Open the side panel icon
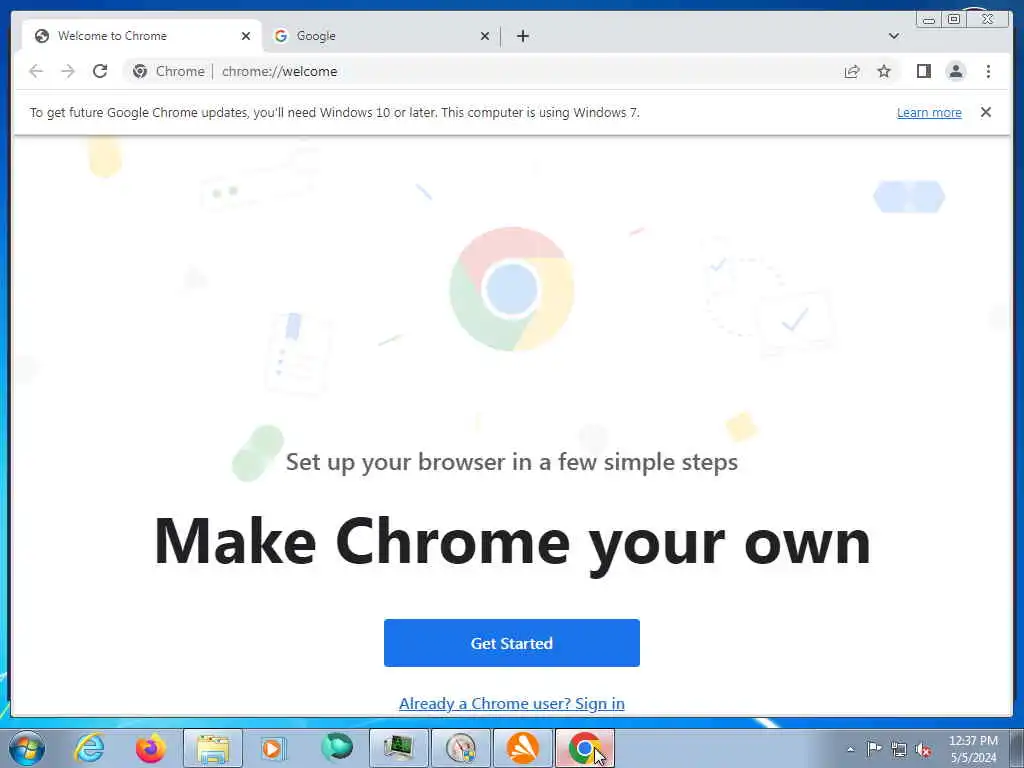Screen dimensions: 1024x768 pos(923,71)
